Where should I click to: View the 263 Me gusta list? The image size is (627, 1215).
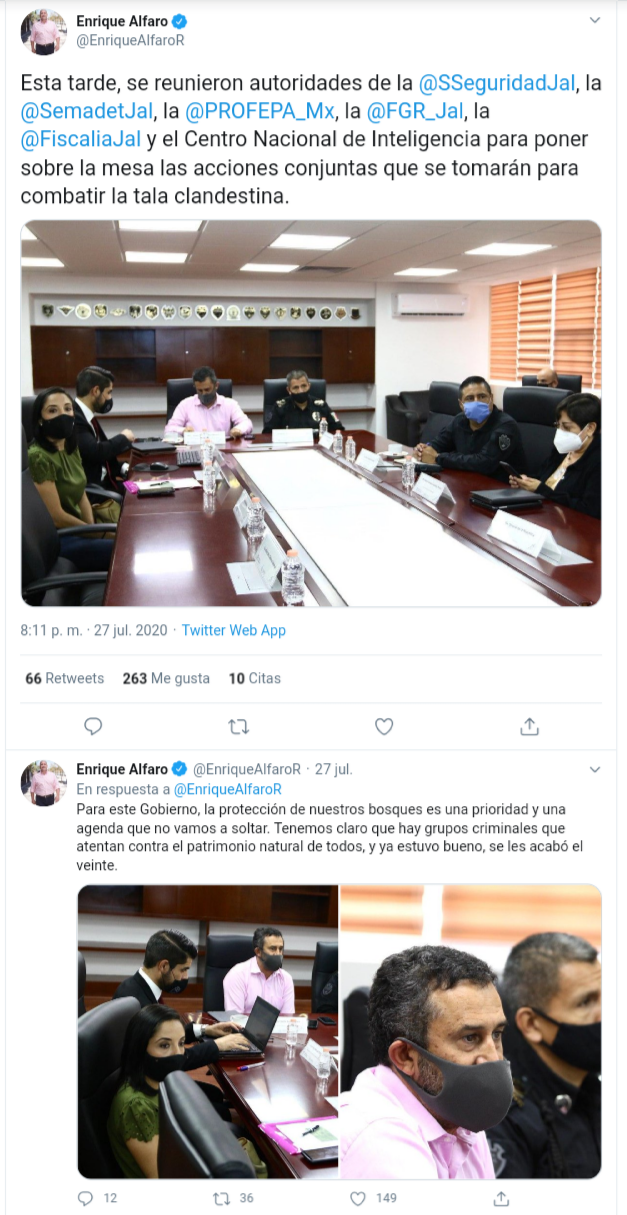[x=166, y=678]
